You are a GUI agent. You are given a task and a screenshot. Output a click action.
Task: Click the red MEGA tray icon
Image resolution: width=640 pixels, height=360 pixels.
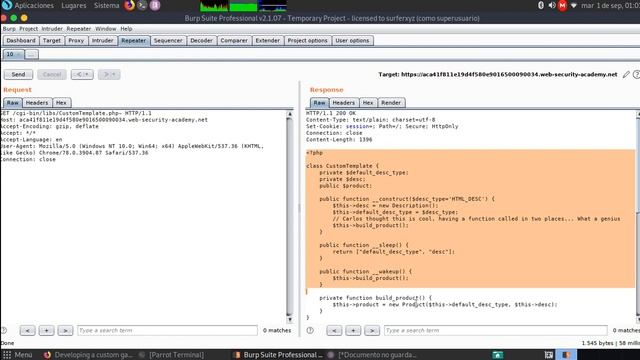pyautogui.click(x=562, y=5)
